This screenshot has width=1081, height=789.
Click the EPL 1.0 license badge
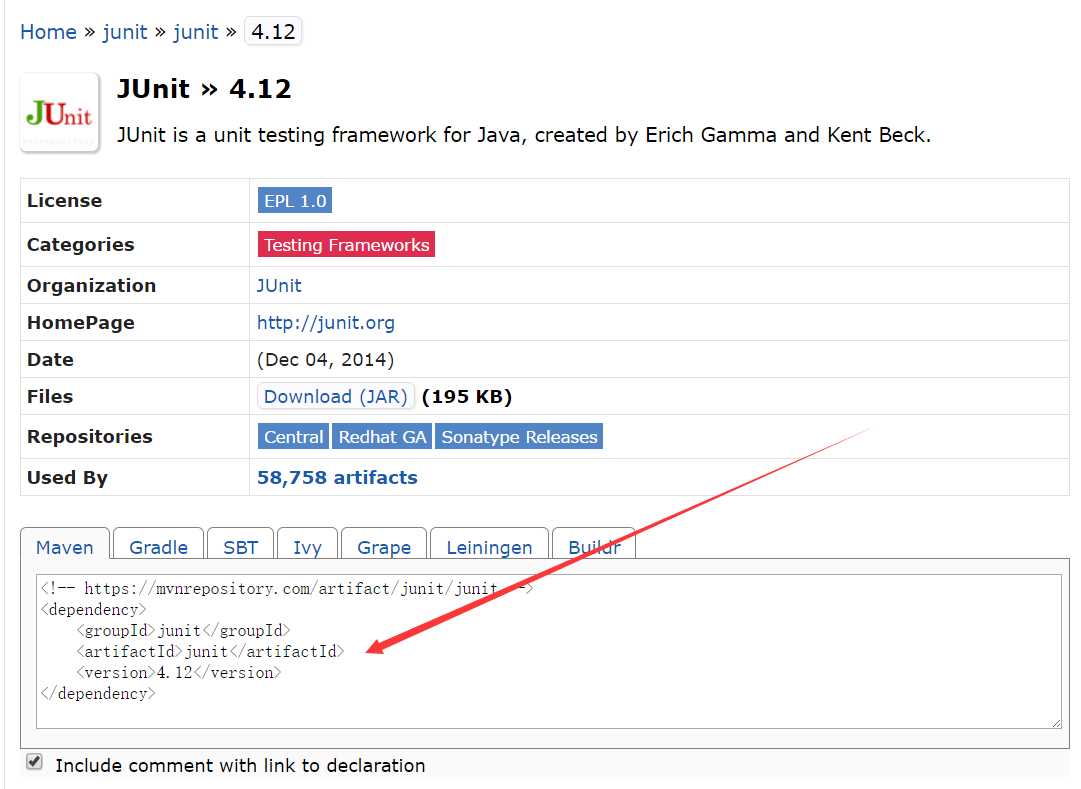click(295, 201)
